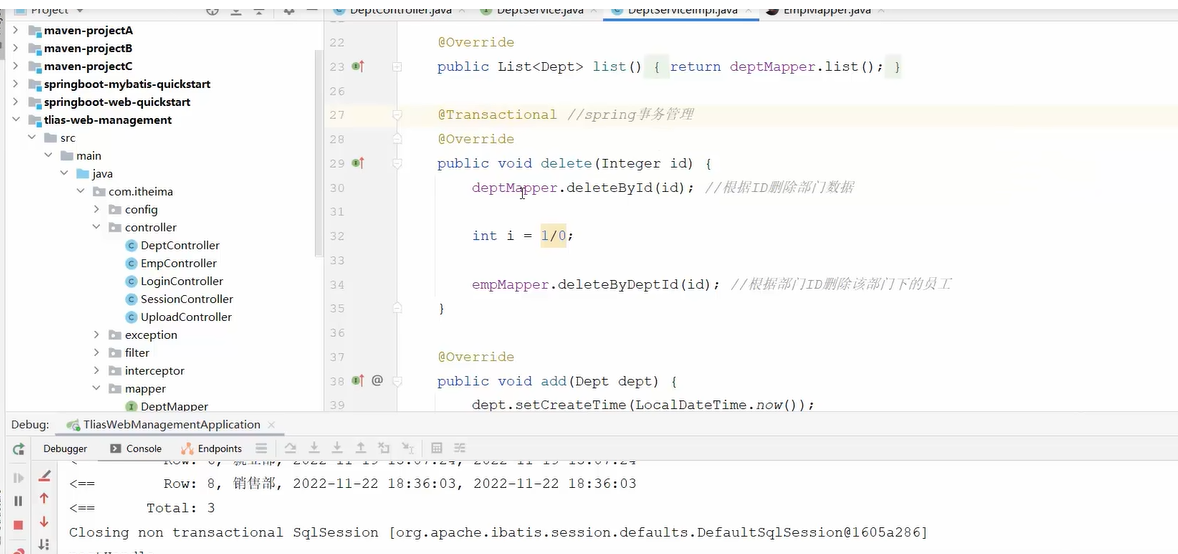Click Collapse All in Project panel header
The image size is (1178, 554).
click(x=259, y=11)
